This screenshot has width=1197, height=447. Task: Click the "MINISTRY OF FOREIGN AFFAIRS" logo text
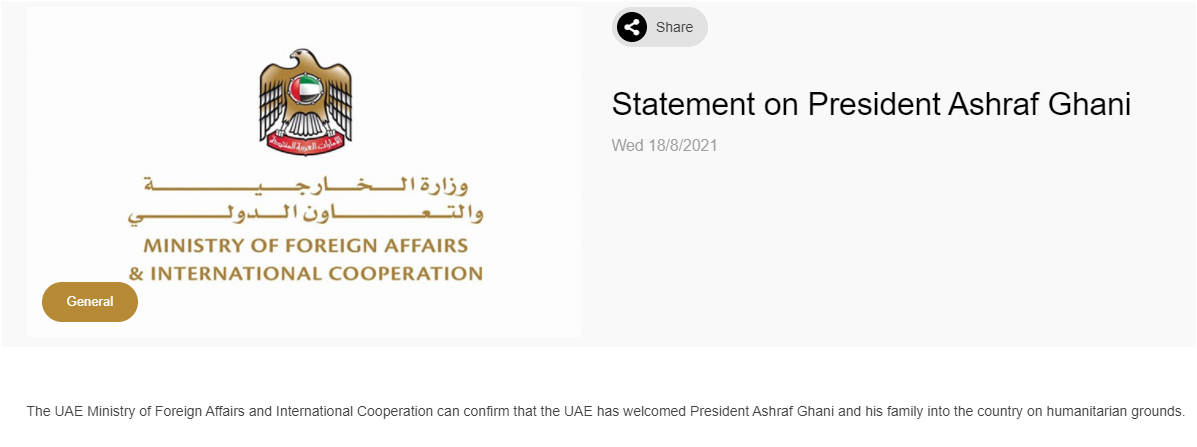coord(306,245)
